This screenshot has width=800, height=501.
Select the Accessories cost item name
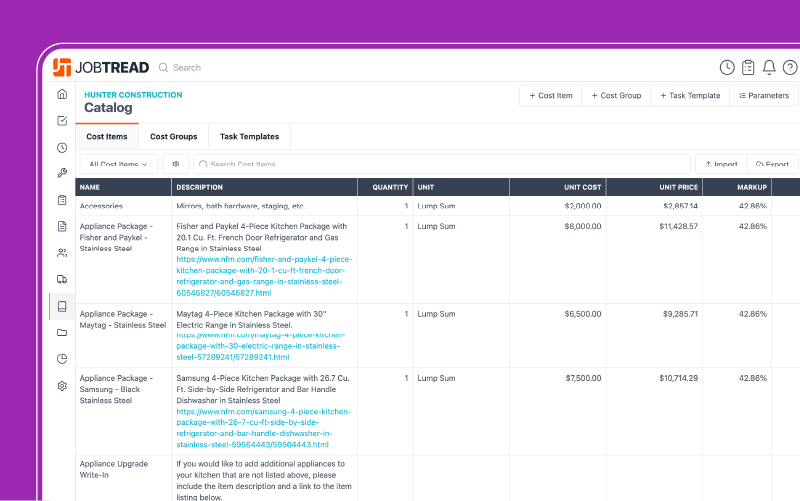[101, 206]
